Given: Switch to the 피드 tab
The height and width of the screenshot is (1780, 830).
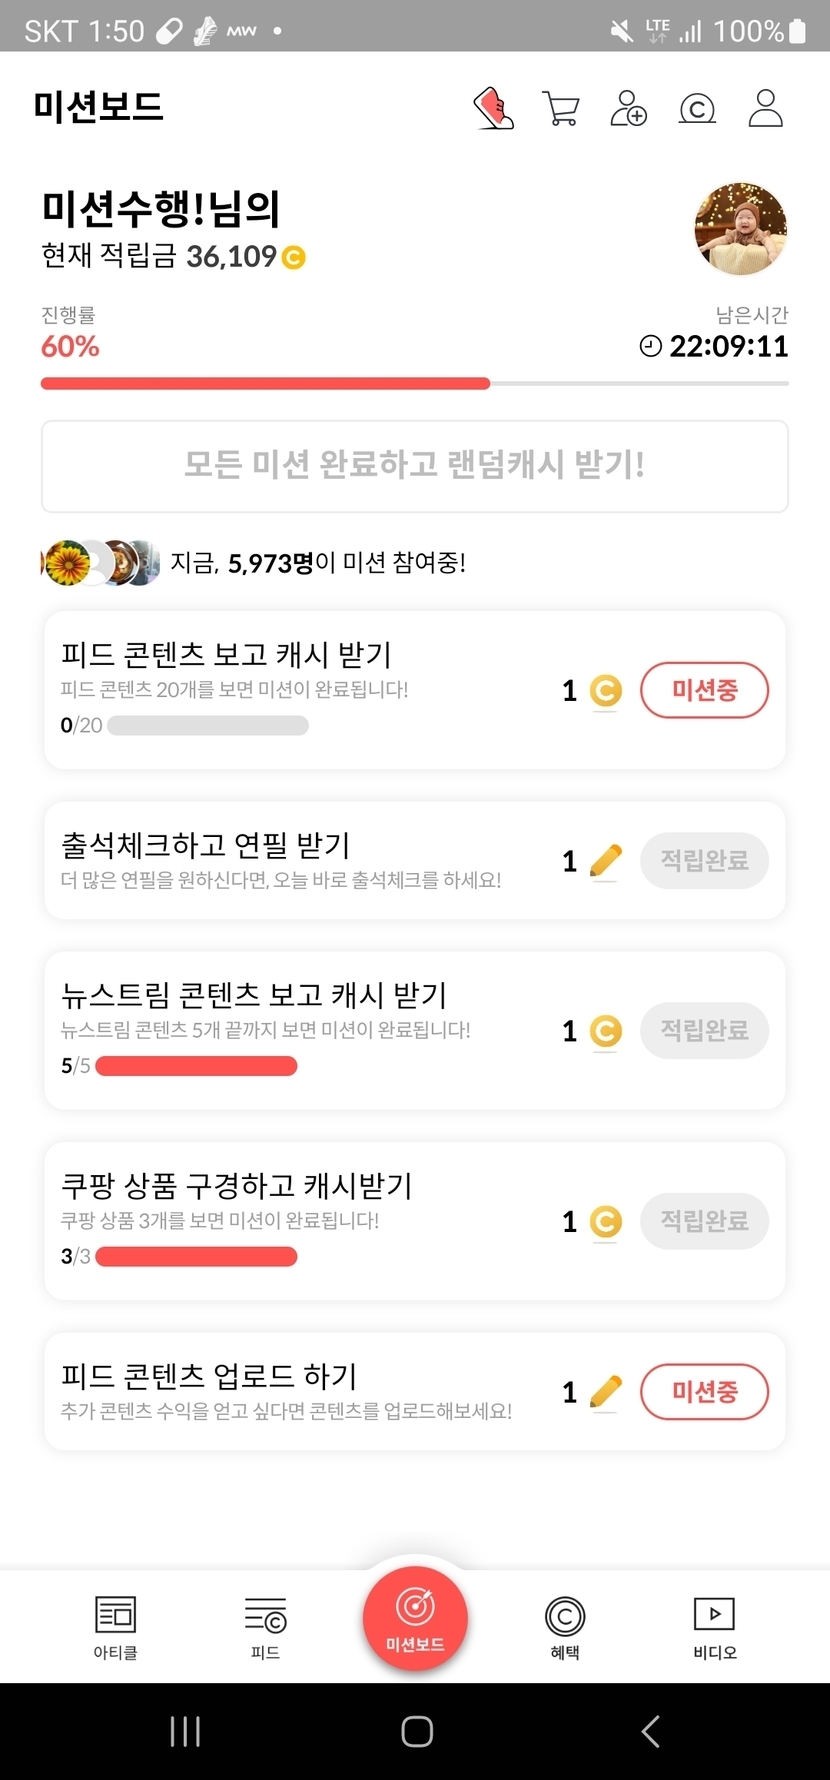Looking at the screenshot, I should coord(265,1626).
